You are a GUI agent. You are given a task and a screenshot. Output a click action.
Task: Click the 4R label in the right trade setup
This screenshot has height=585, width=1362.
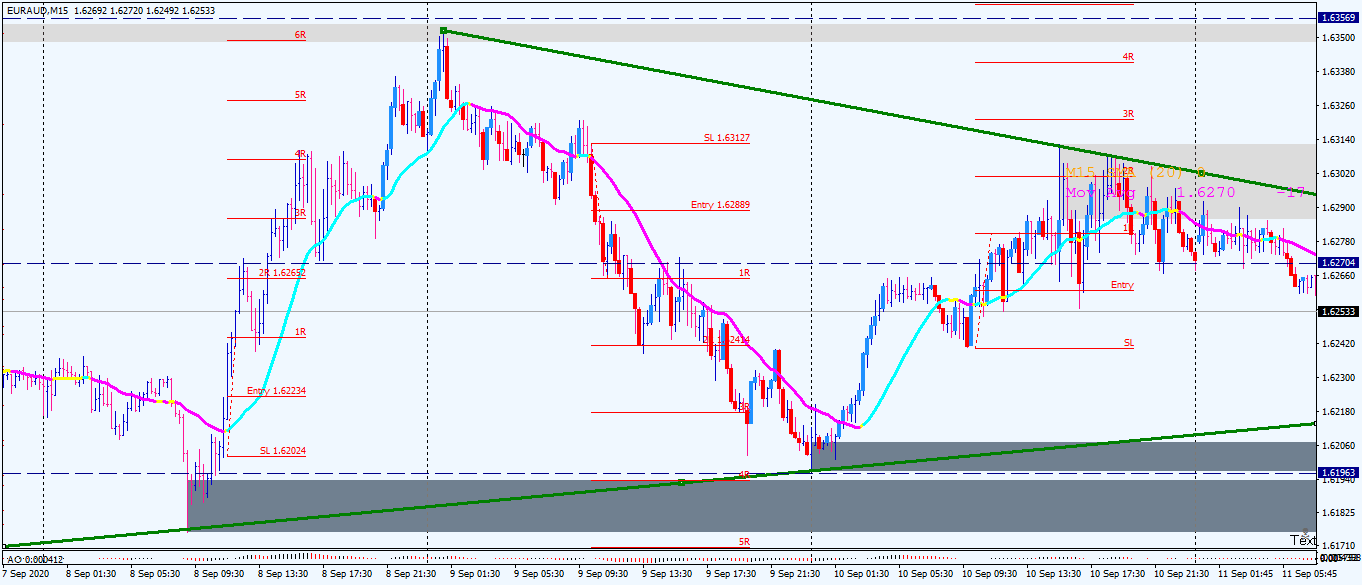click(1128, 58)
